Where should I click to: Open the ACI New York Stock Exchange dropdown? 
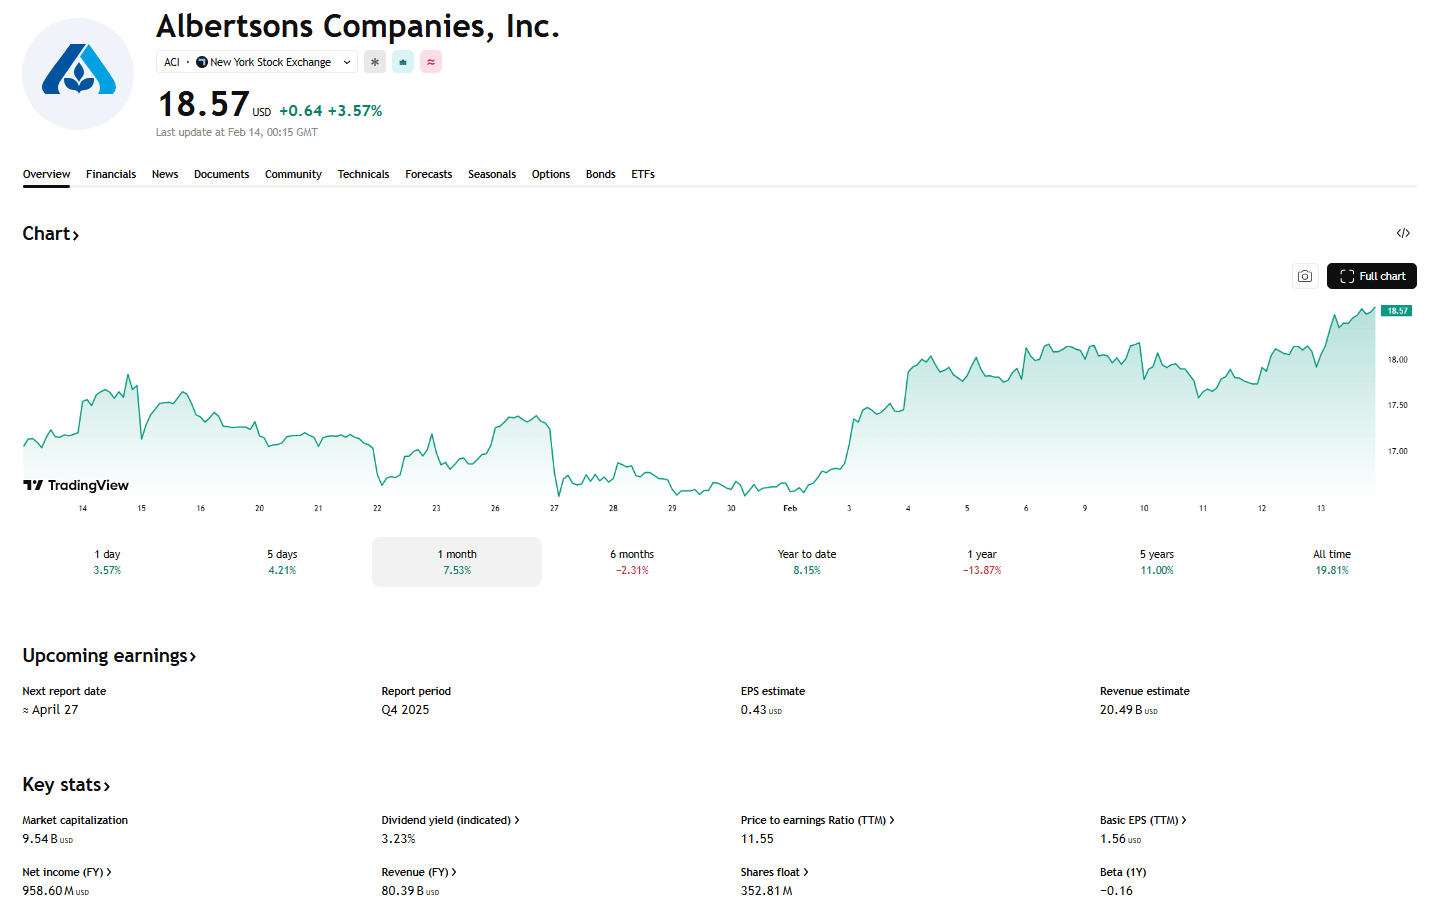pyautogui.click(x=257, y=62)
